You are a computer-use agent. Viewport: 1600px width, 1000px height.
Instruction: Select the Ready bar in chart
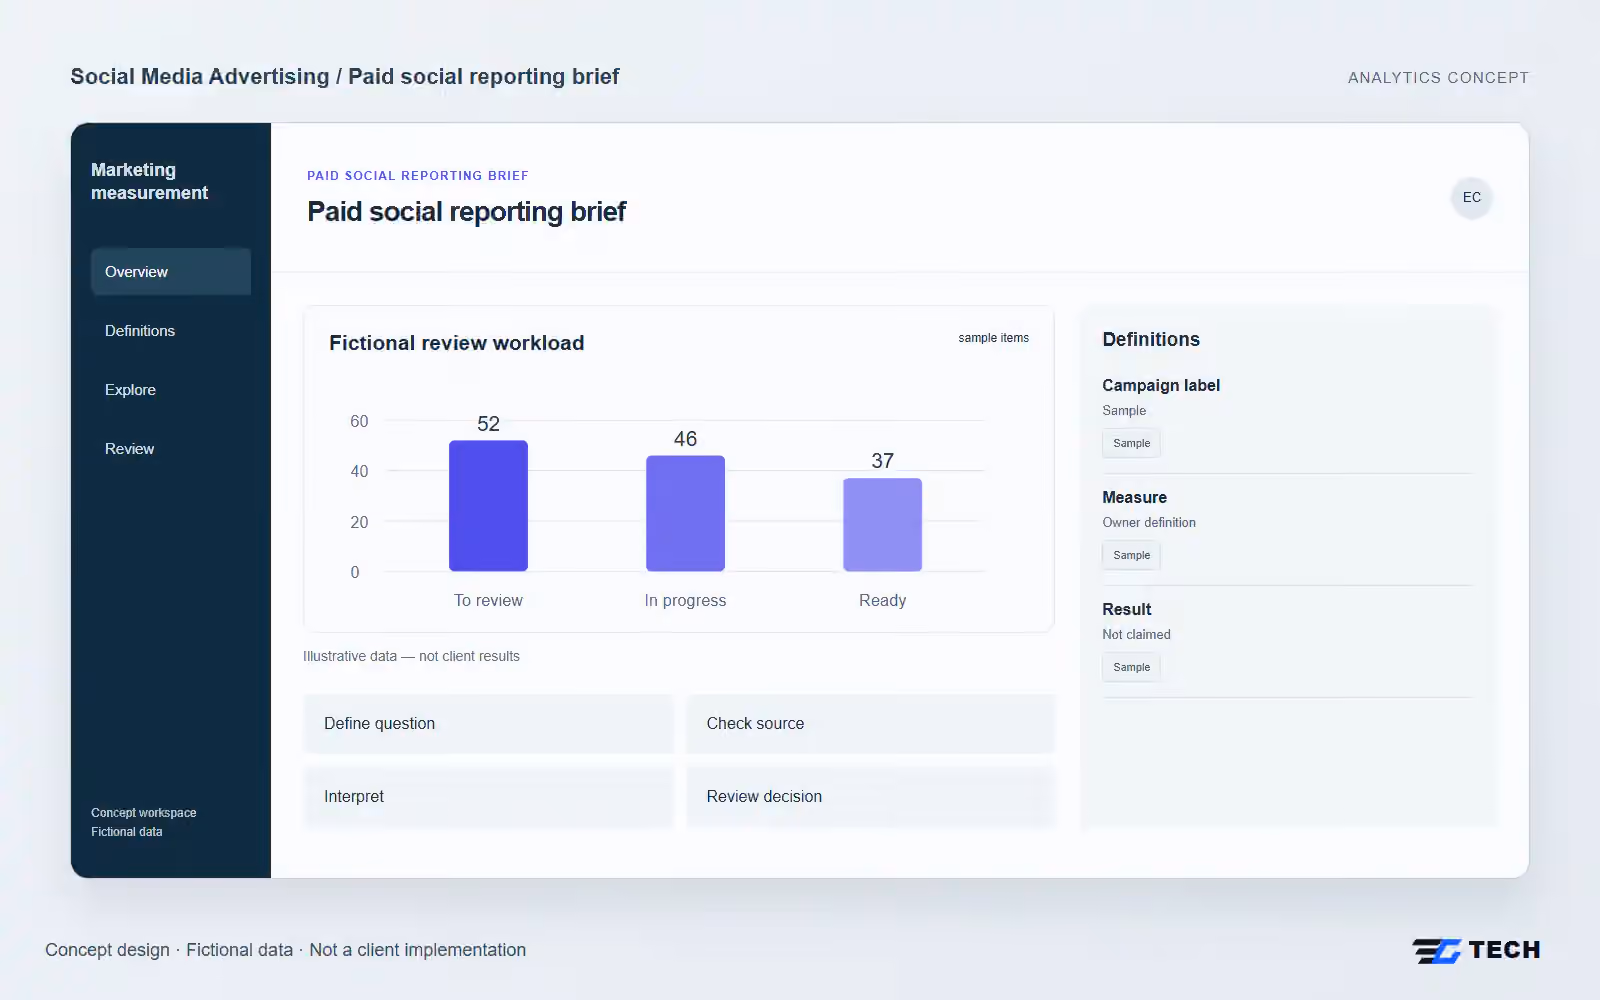[882, 525]
